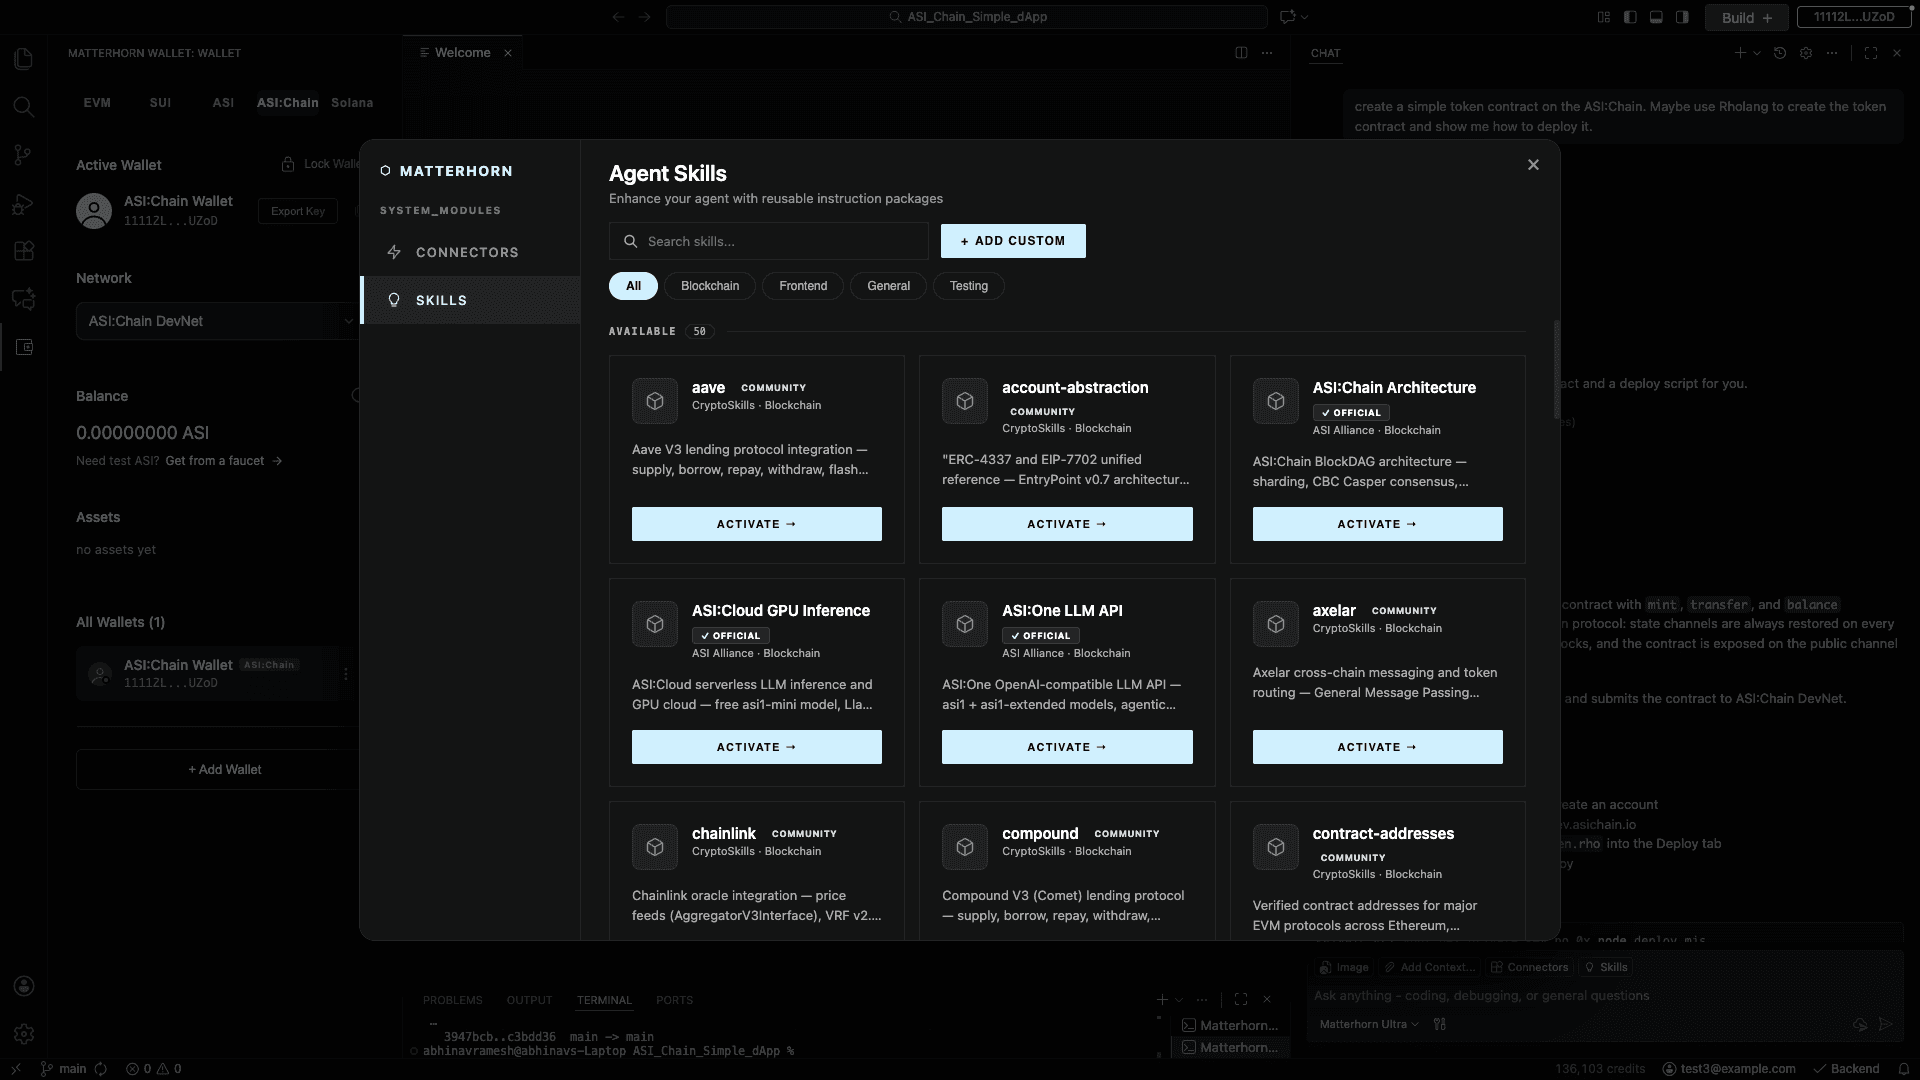Select the Frontend filter chip
Screen dimensions: 1920x1080
click(x=803, y=286)
